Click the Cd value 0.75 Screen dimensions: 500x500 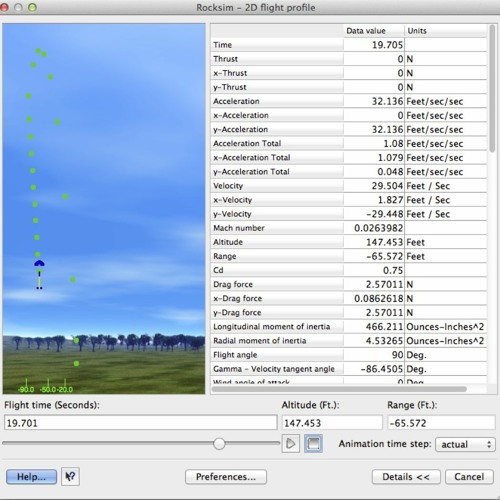click(x=393, y=270)
